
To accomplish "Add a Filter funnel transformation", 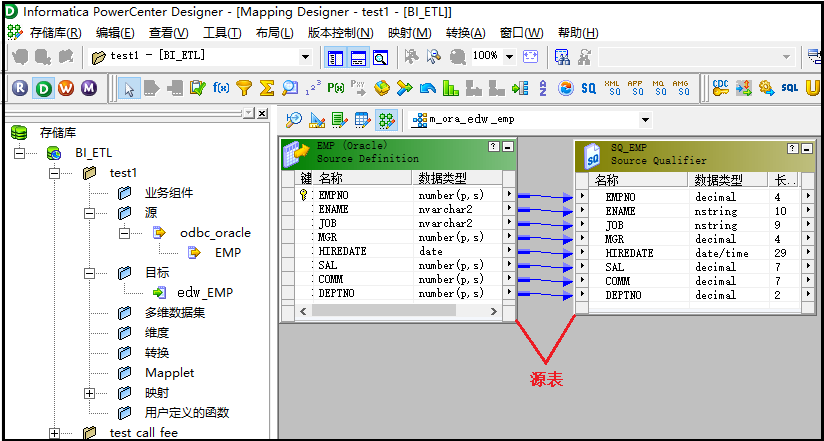I will [244, 88].
